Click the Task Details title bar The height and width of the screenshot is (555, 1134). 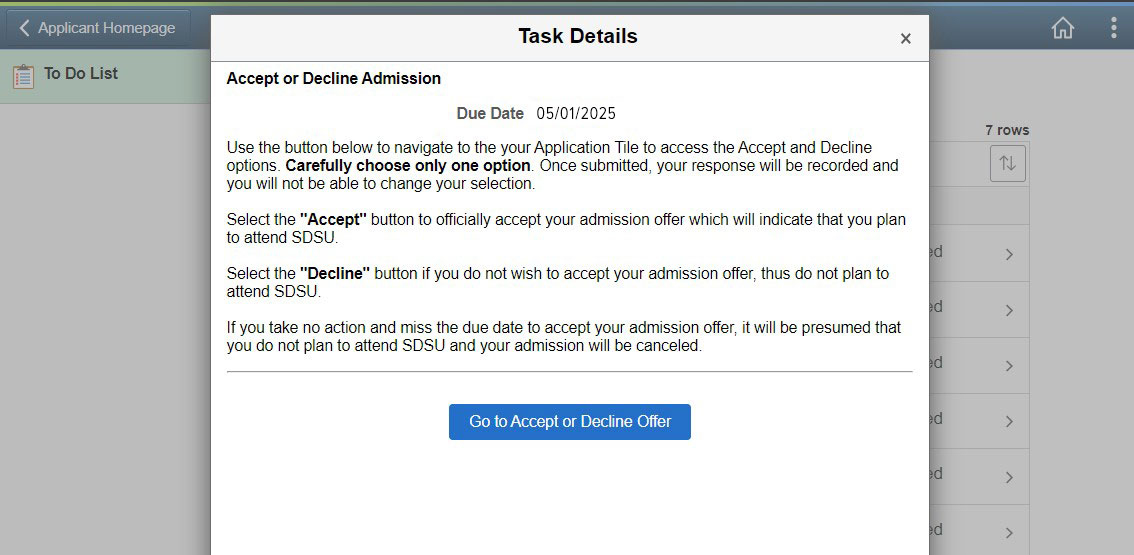tap(570, 38)
